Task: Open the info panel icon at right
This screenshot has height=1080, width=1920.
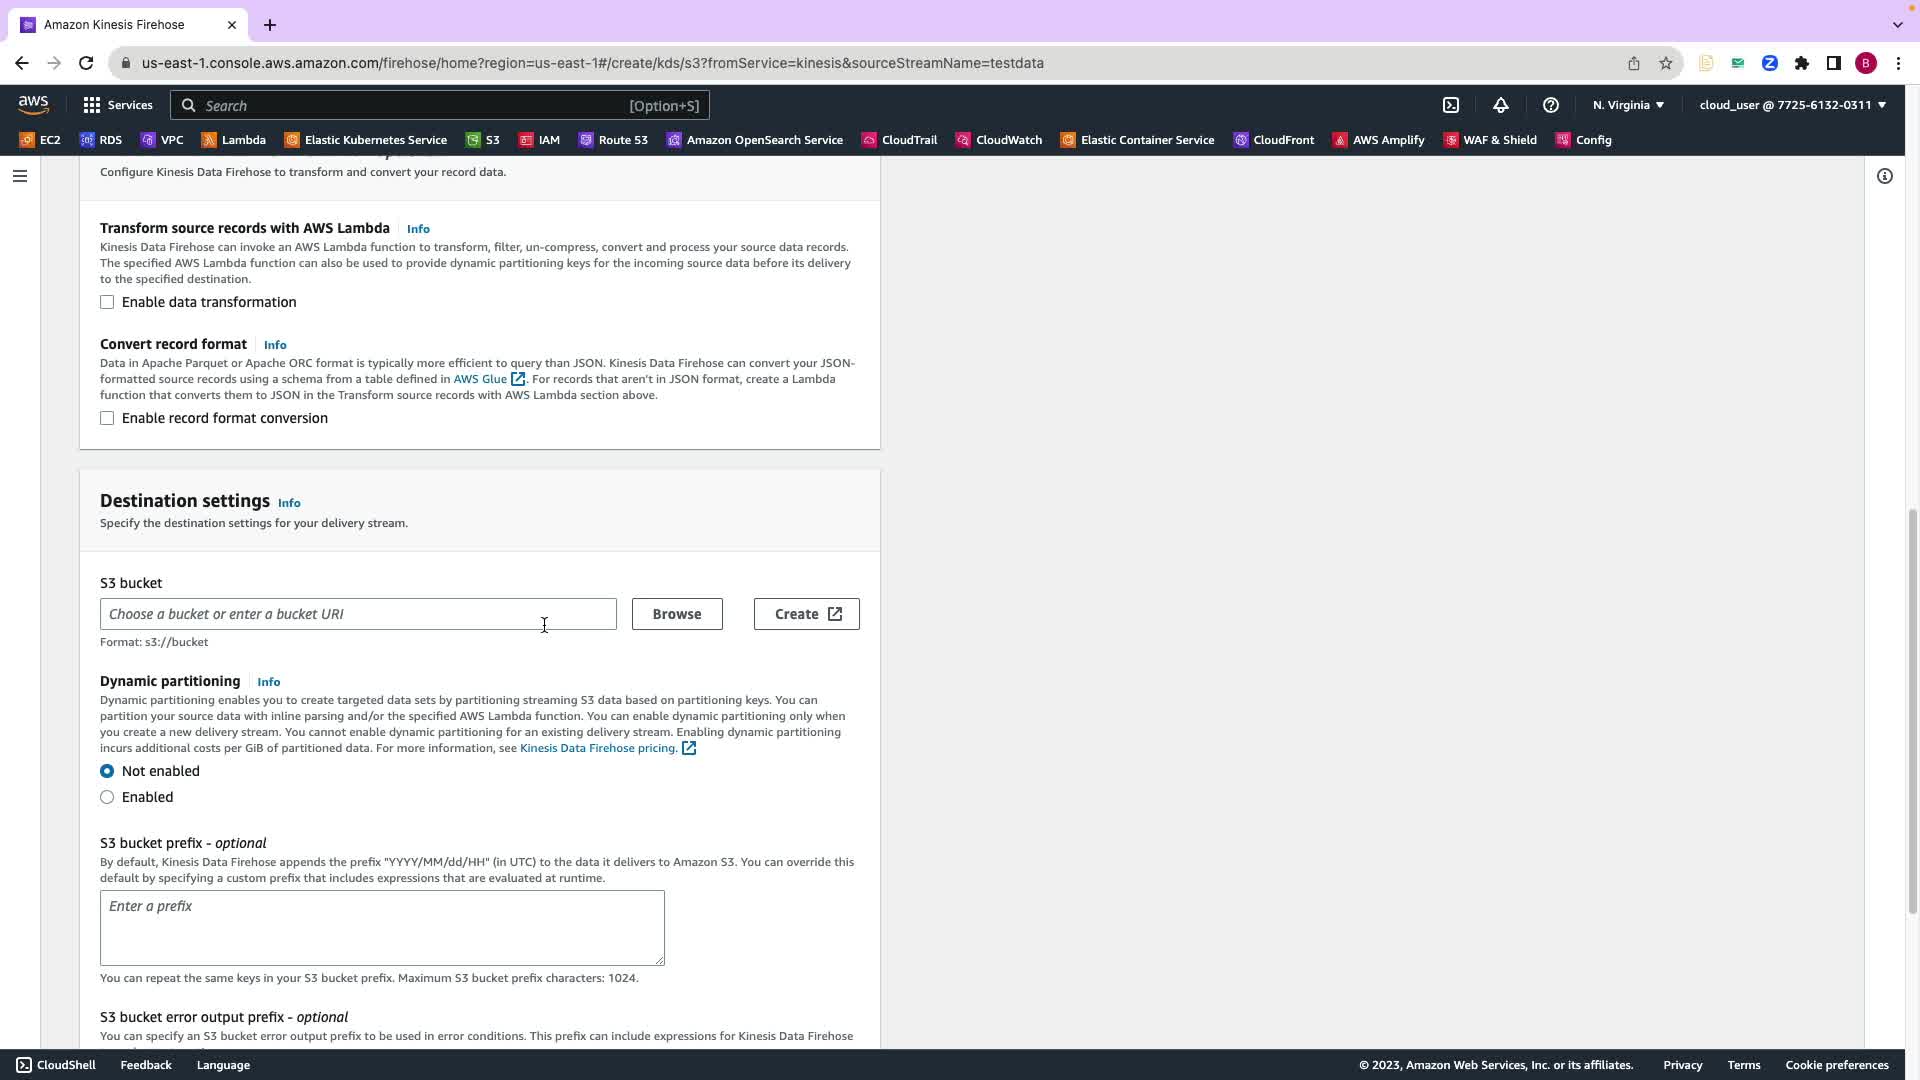Action: tap(1885, 176)
